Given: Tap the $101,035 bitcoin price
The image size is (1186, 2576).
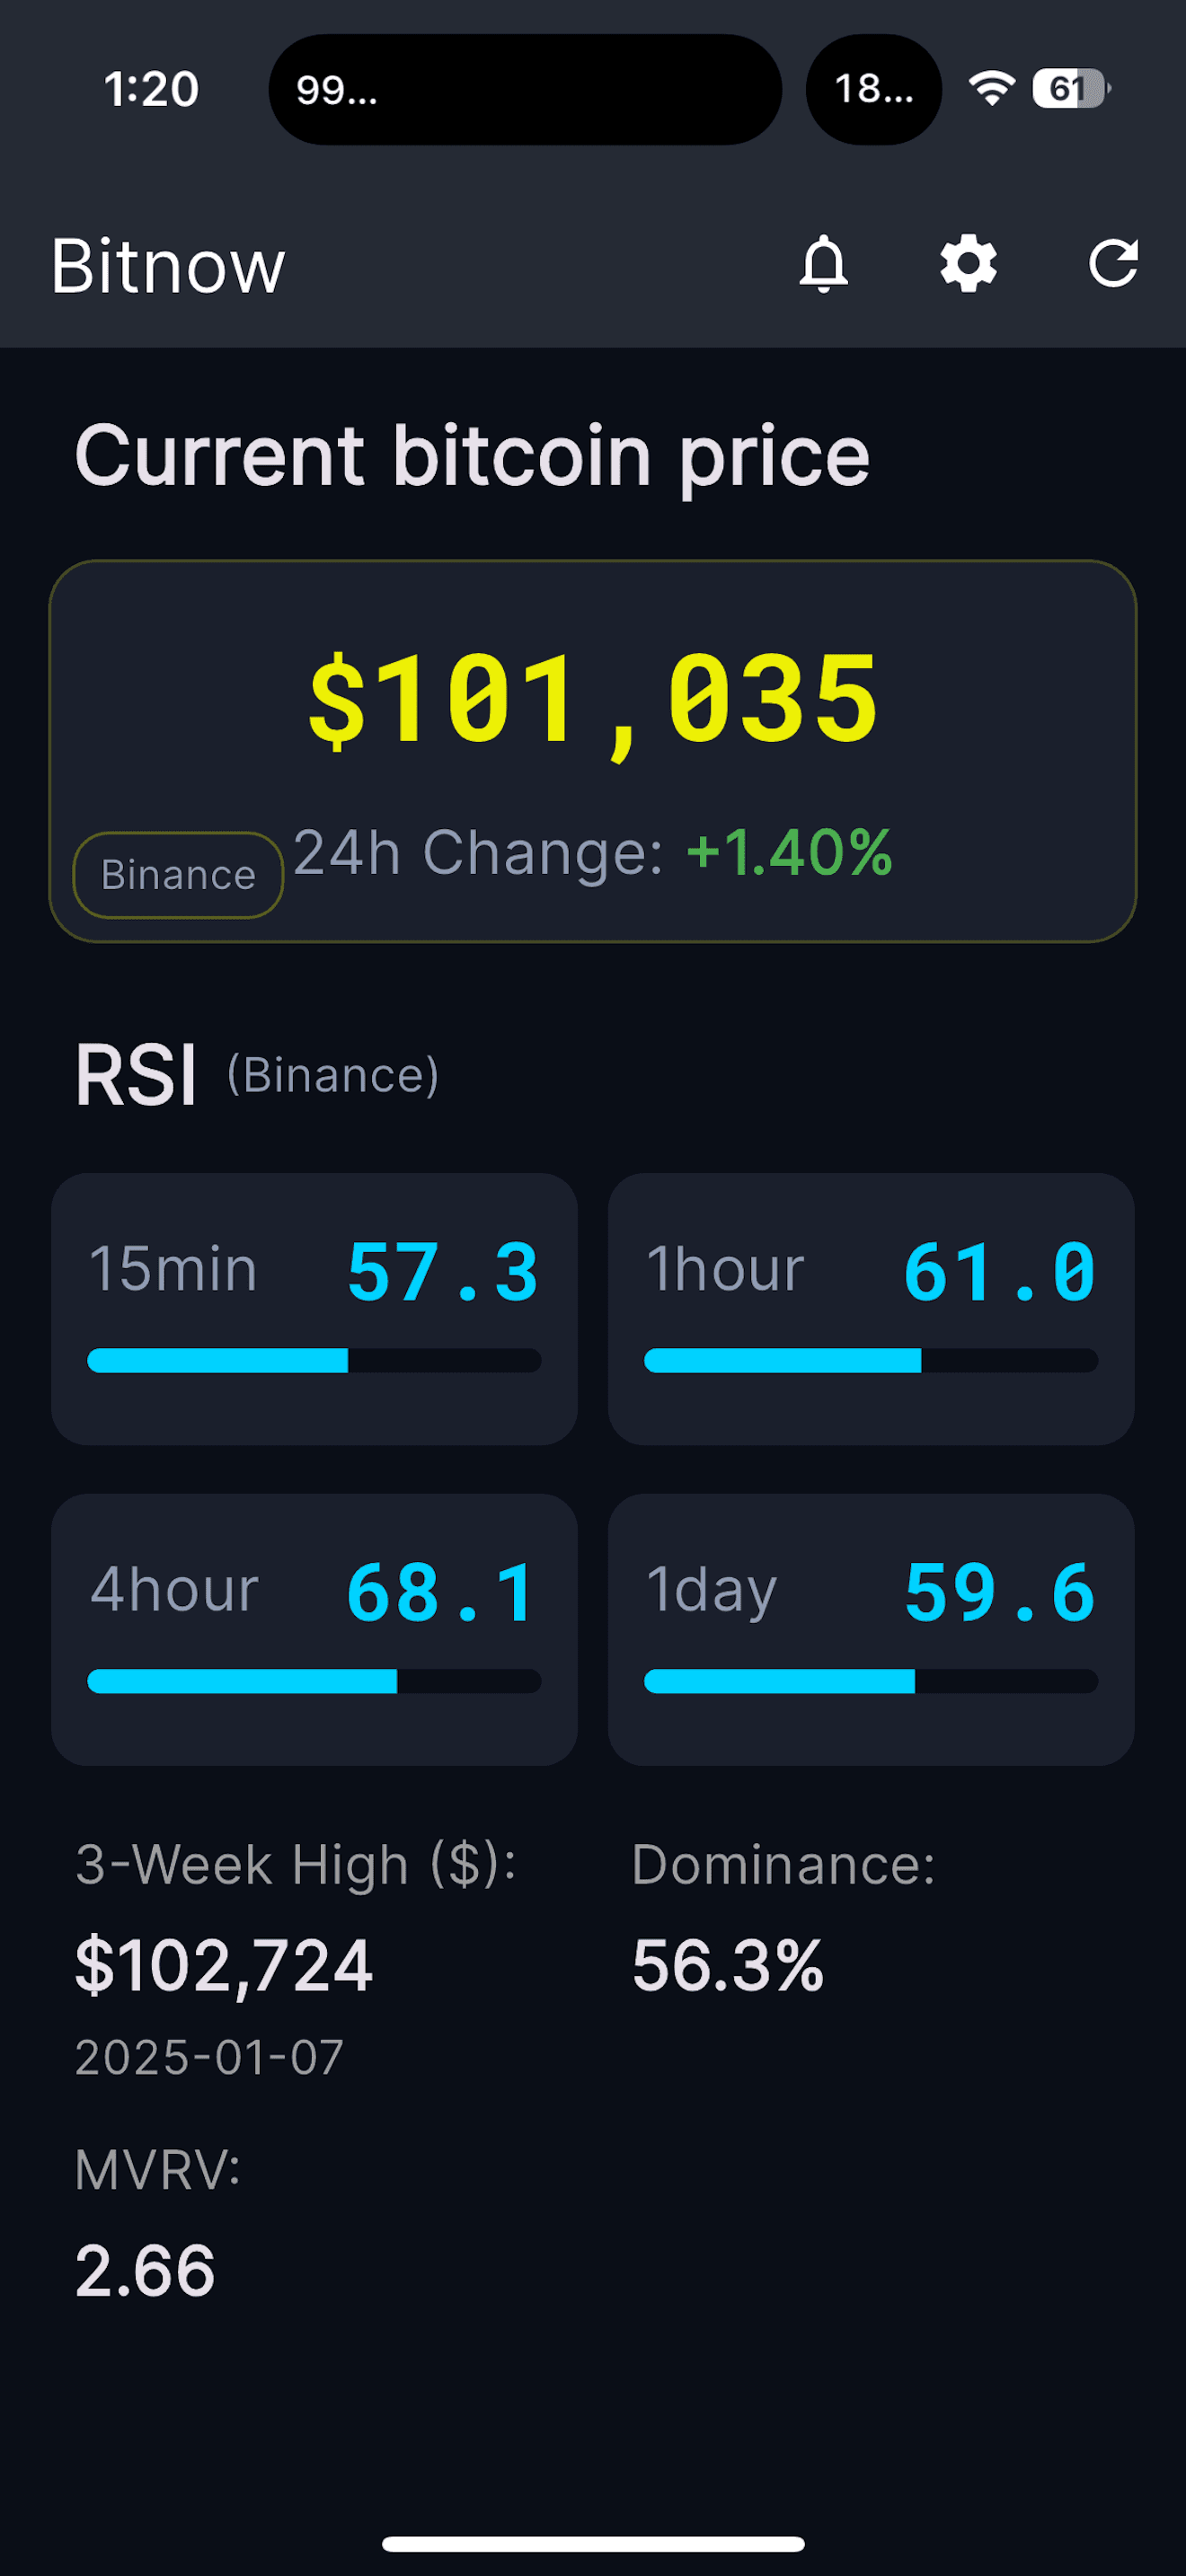Looking at the screenshot, I should point(593,698).
